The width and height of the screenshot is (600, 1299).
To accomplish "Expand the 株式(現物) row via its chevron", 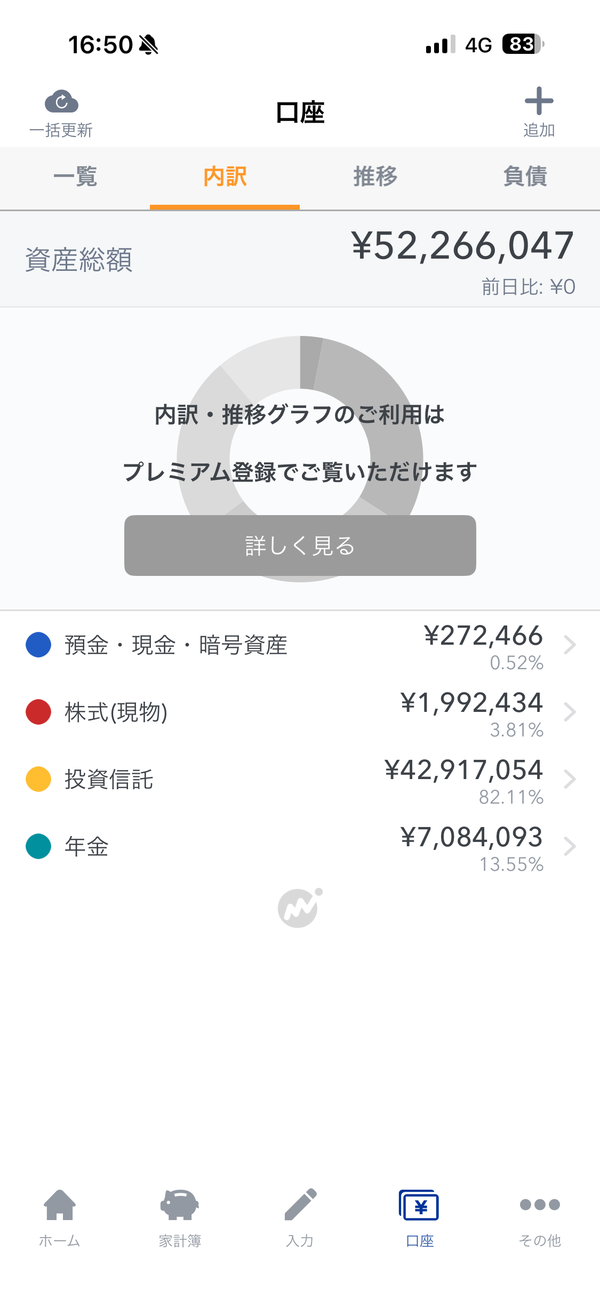I will click(568, 712).
